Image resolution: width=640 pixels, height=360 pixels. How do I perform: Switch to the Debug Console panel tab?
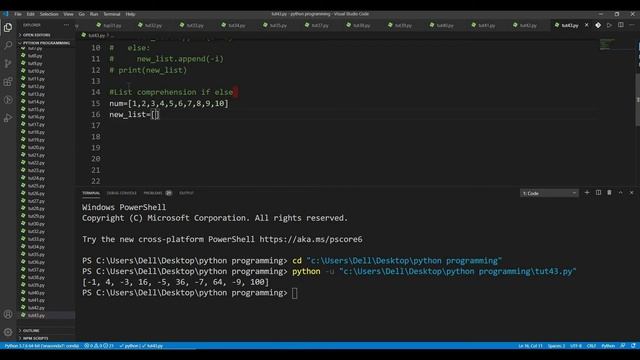122,193
